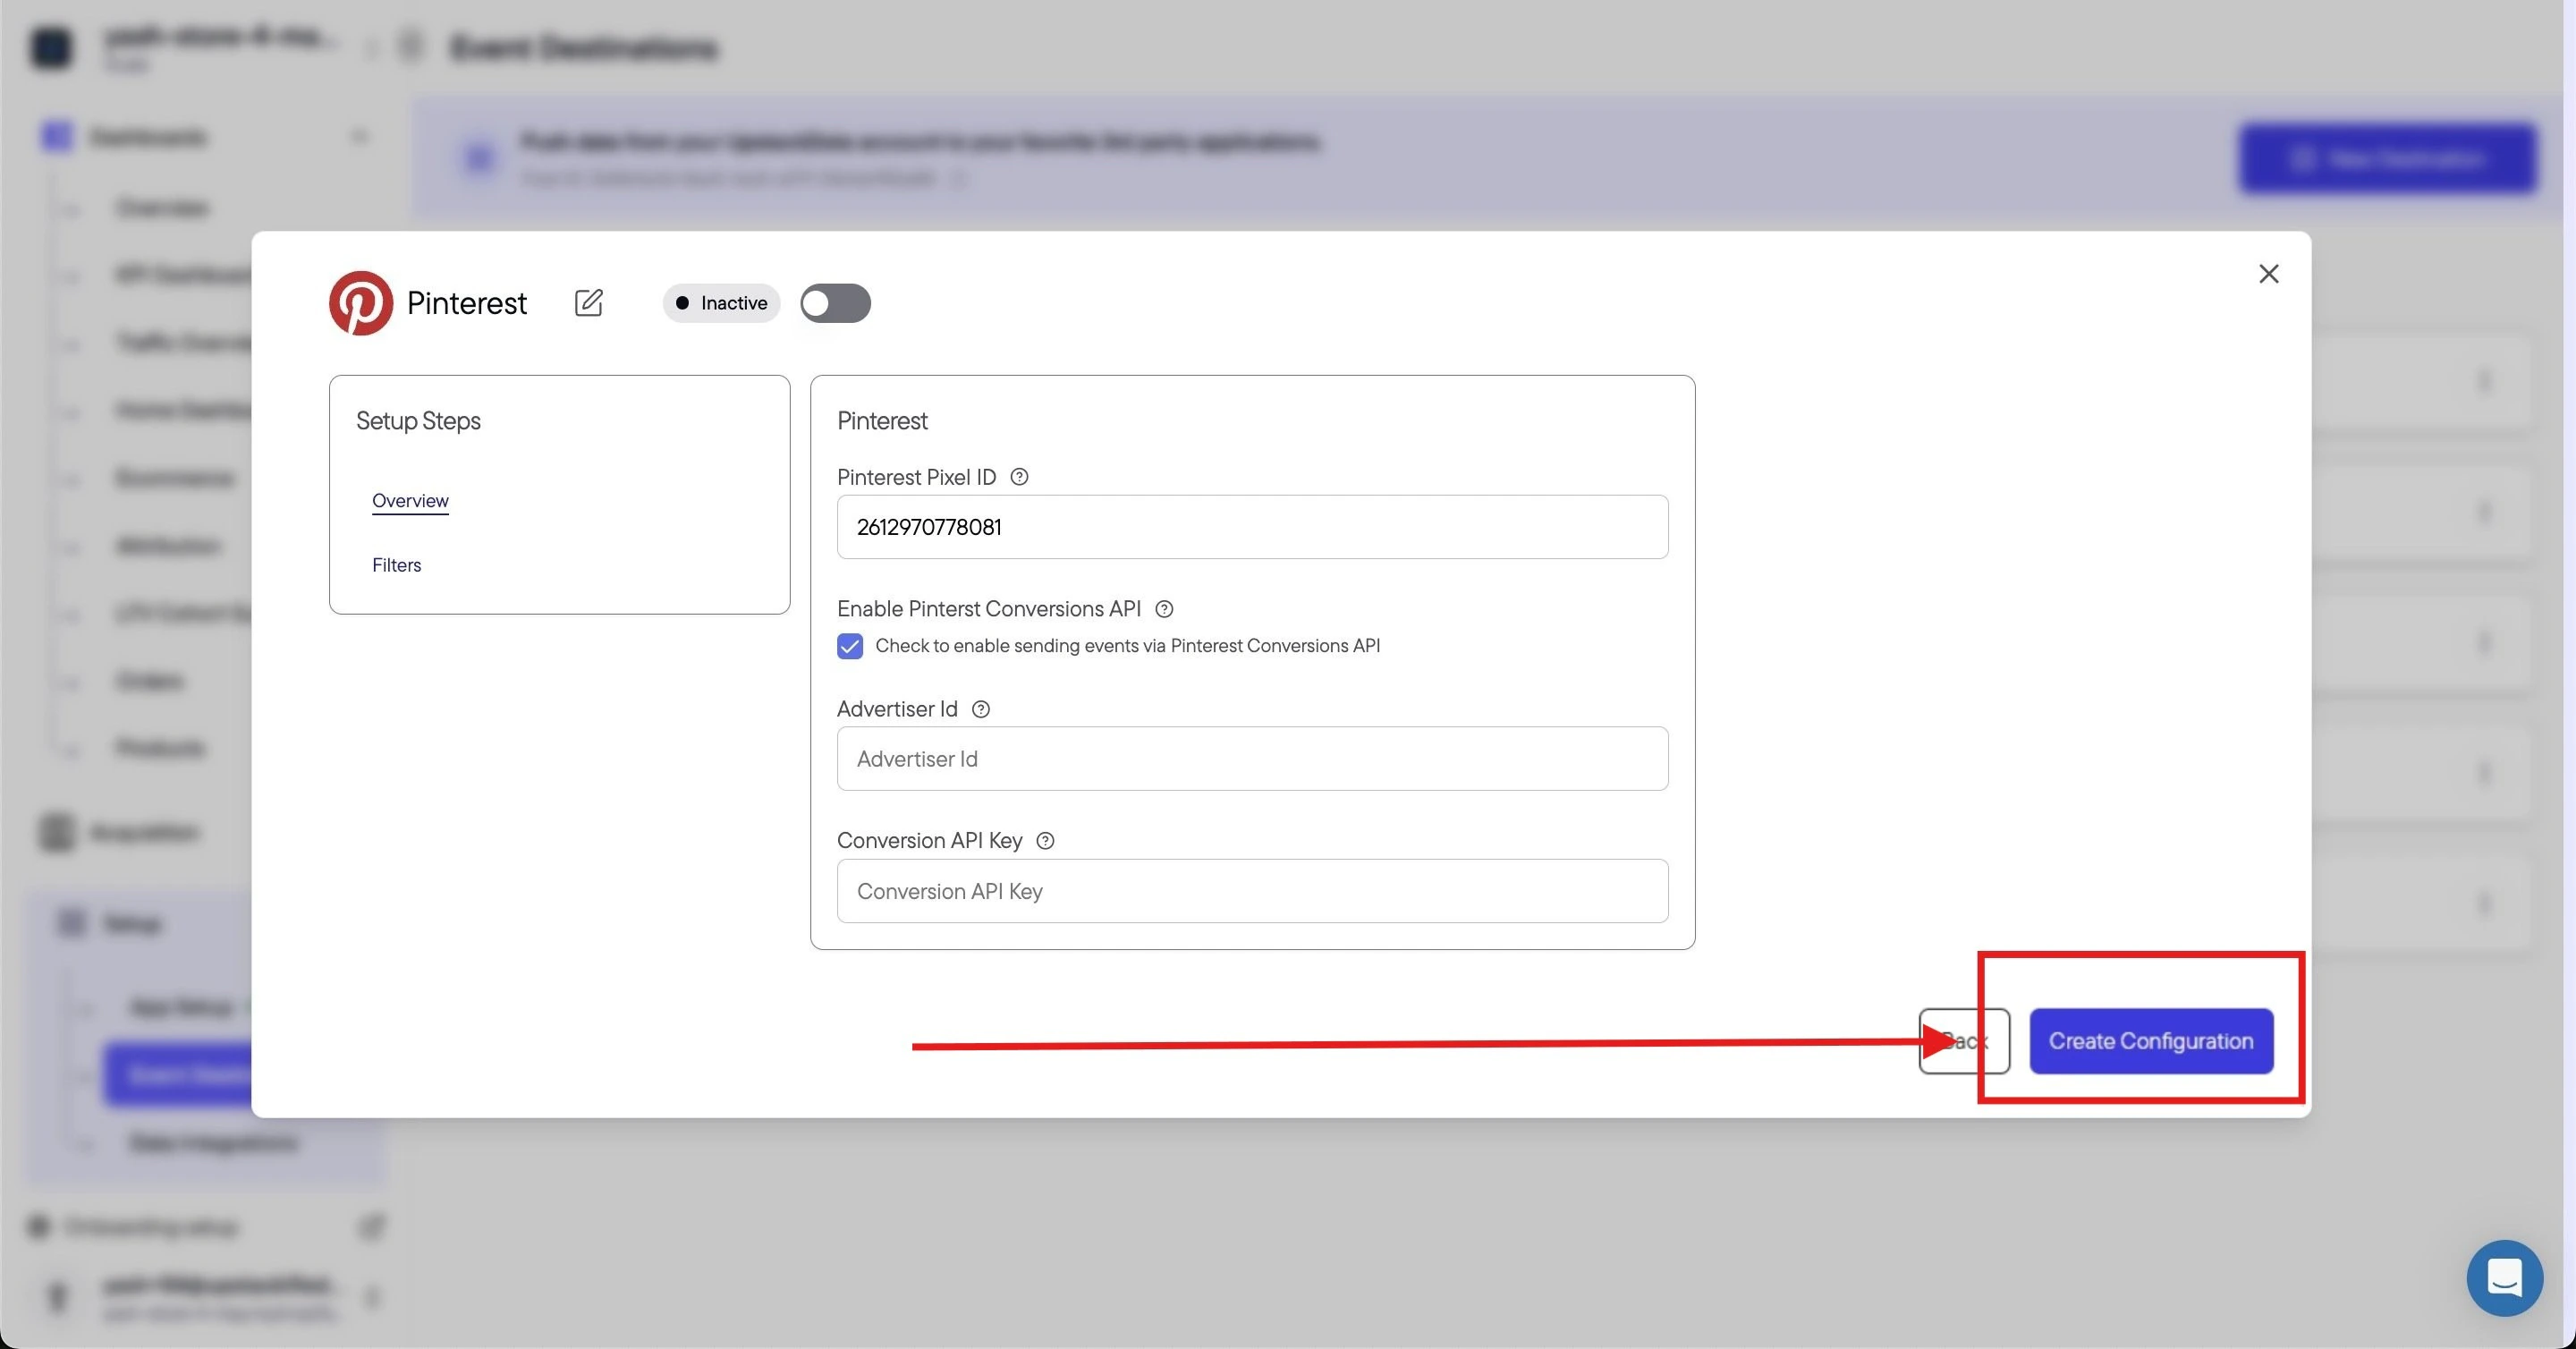Click the Create Configuration button
This screenshot has height=1349, width=2576.
2151,1041
